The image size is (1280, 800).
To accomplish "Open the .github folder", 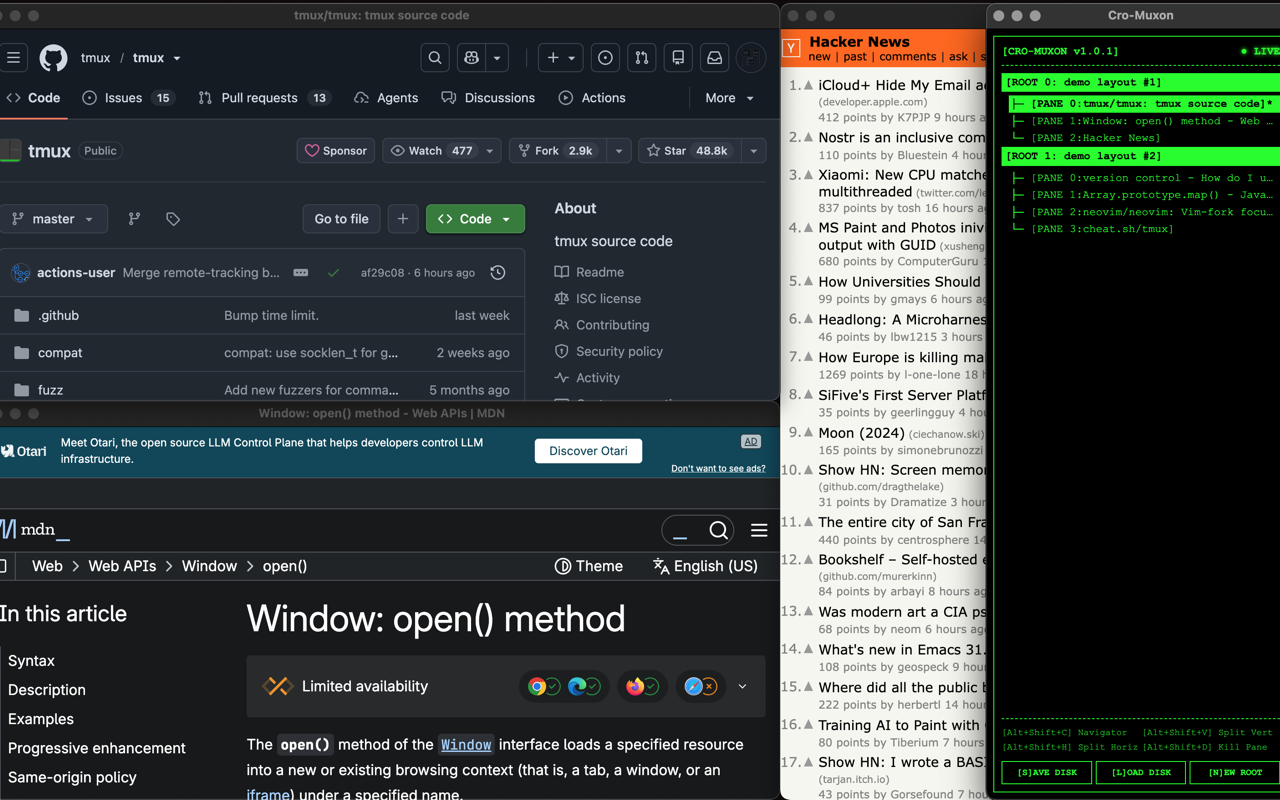I will click(58, 316).
